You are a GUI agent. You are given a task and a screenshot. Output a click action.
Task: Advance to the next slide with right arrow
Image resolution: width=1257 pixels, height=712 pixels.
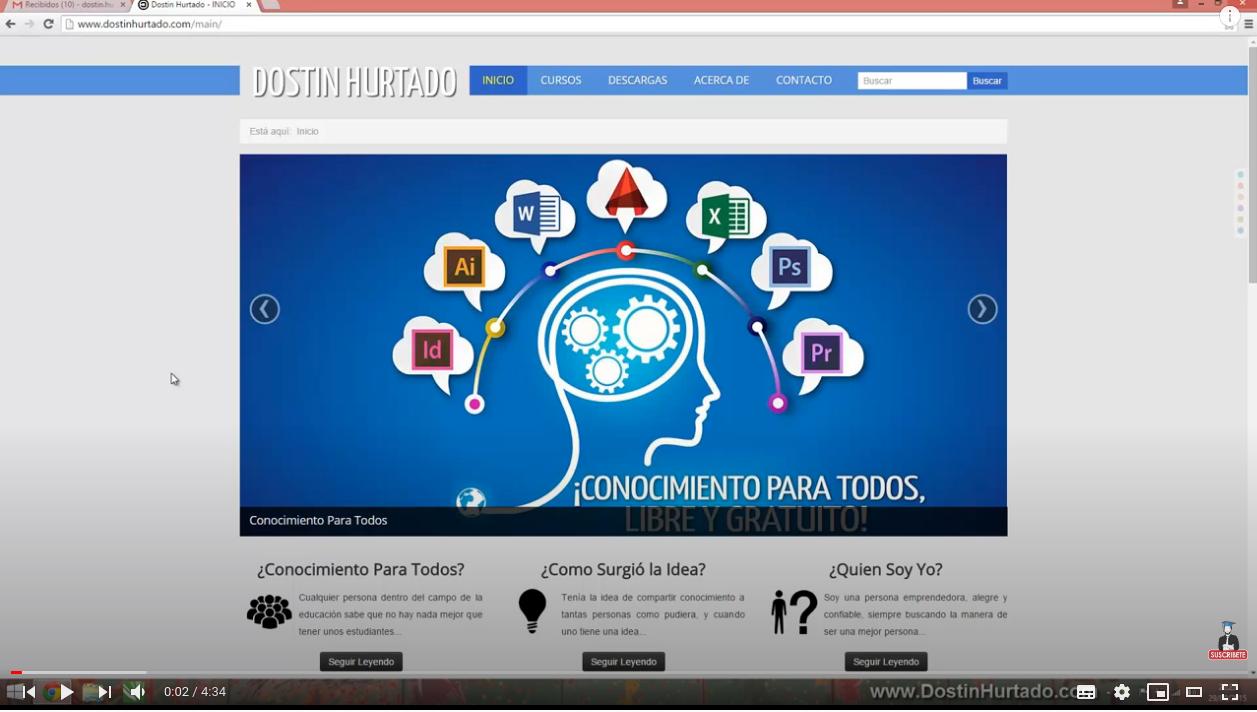click(982, 309)
